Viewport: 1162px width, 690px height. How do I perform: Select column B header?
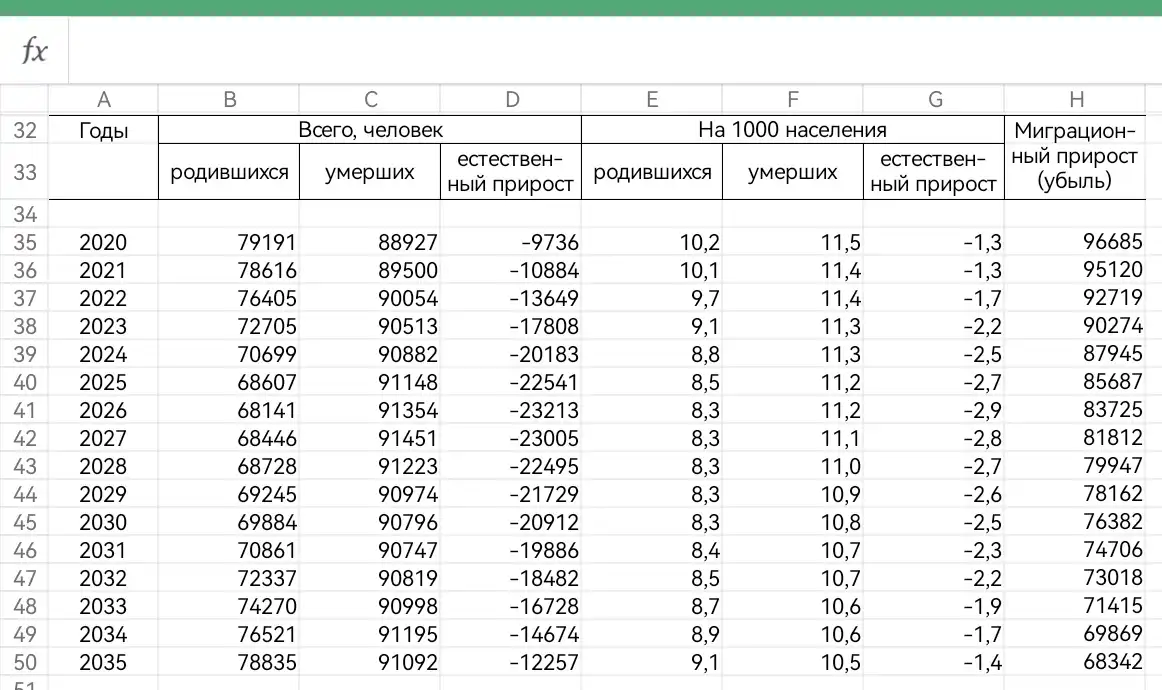click(x=229, y=99)
